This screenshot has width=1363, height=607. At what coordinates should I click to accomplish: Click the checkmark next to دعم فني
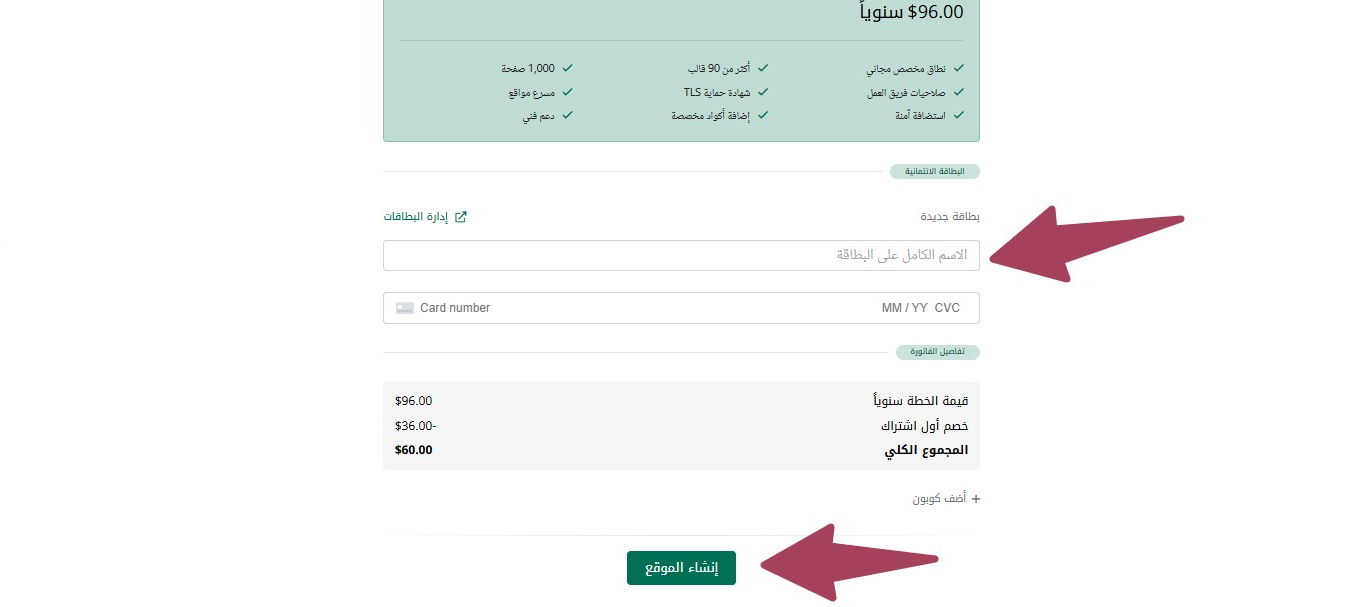click(567, 115)
